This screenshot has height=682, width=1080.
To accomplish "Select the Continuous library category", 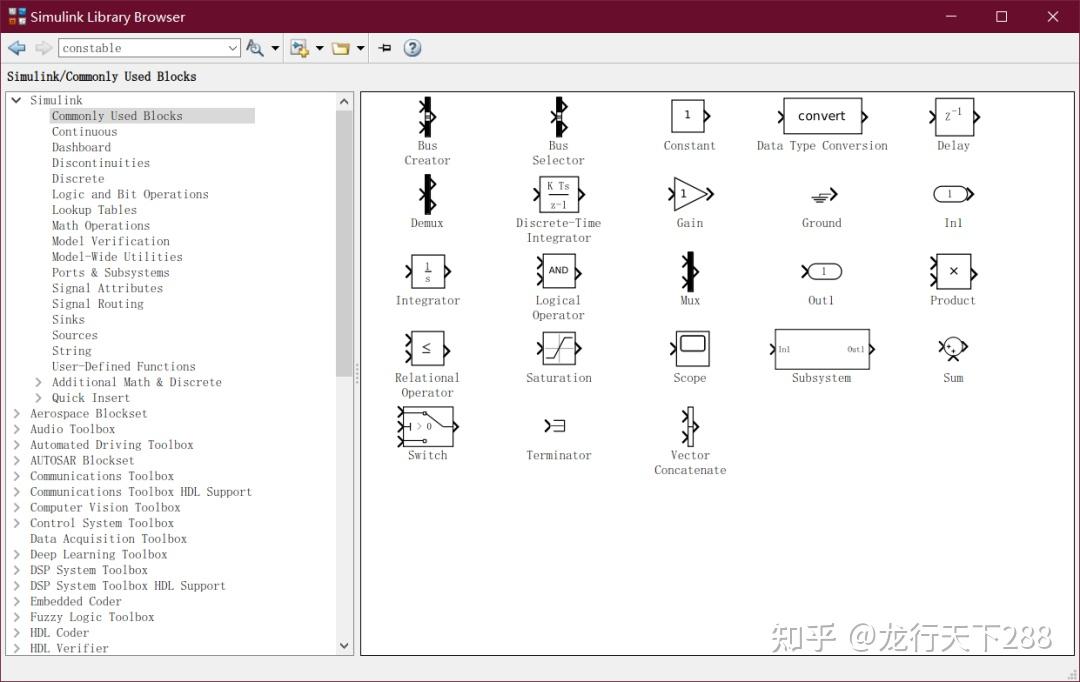I will click(84, 131).
